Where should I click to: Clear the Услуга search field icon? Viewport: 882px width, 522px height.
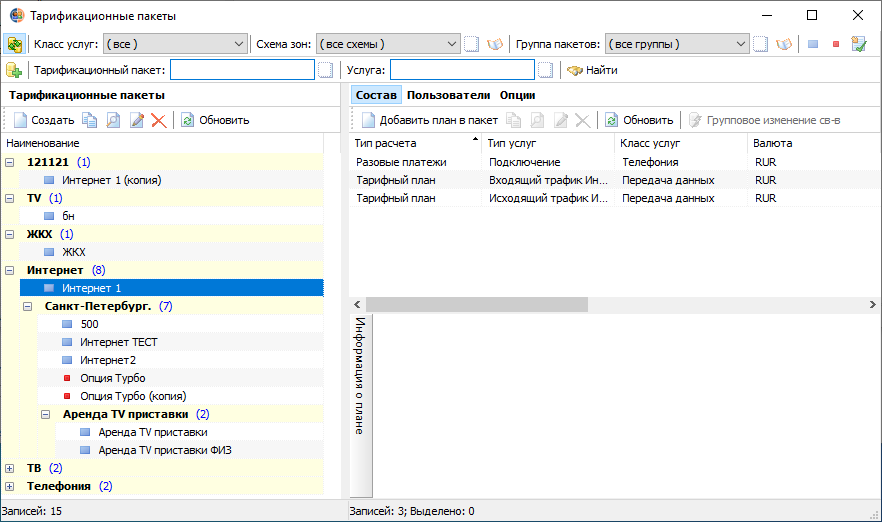pyautogui.click(x=546, y=70)
